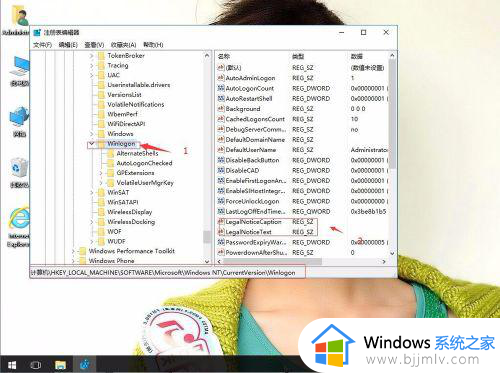This screenshot has width=500, height=373.
Task: Click the AutoLogonCount DWORD value icon
Action: click(221, 88)
